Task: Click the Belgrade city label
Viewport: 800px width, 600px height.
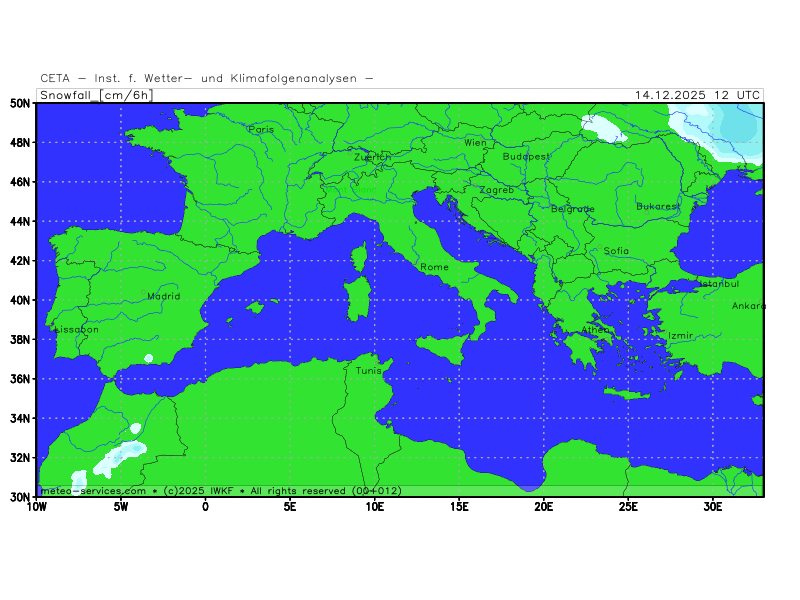Action: [572, 209]
